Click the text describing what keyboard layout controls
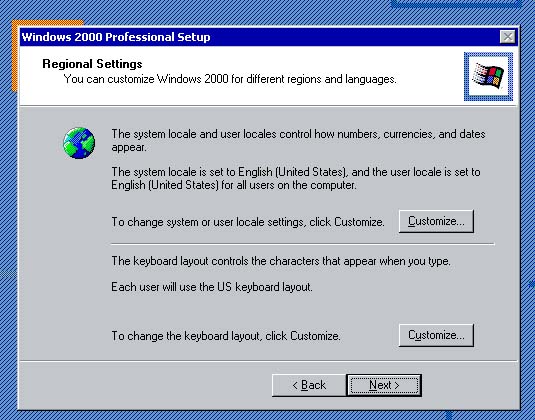The image size is (535, 420). pyautogui.click(x=281, y=261)
